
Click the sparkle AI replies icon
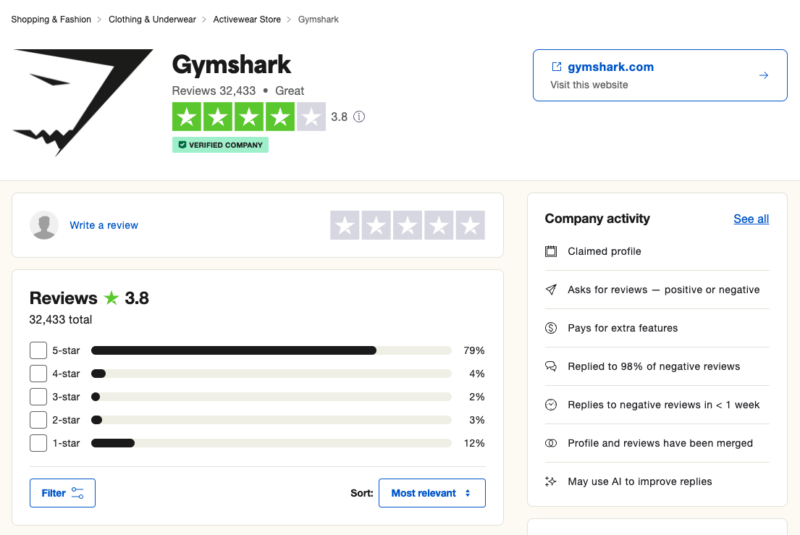[x=551, y=481]
